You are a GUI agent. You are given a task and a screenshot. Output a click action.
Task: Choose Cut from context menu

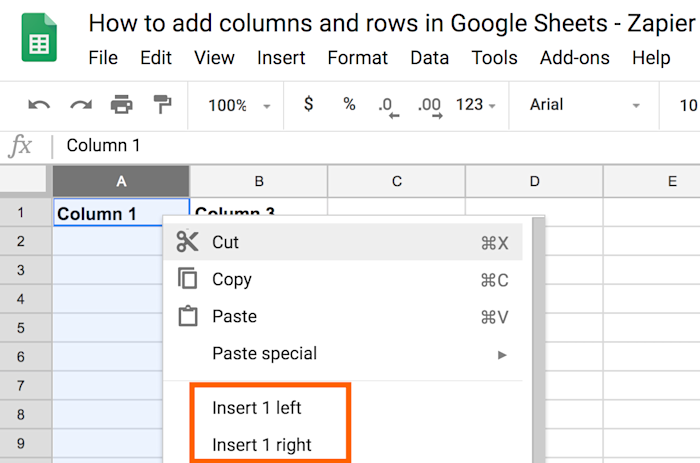(343, 242)
